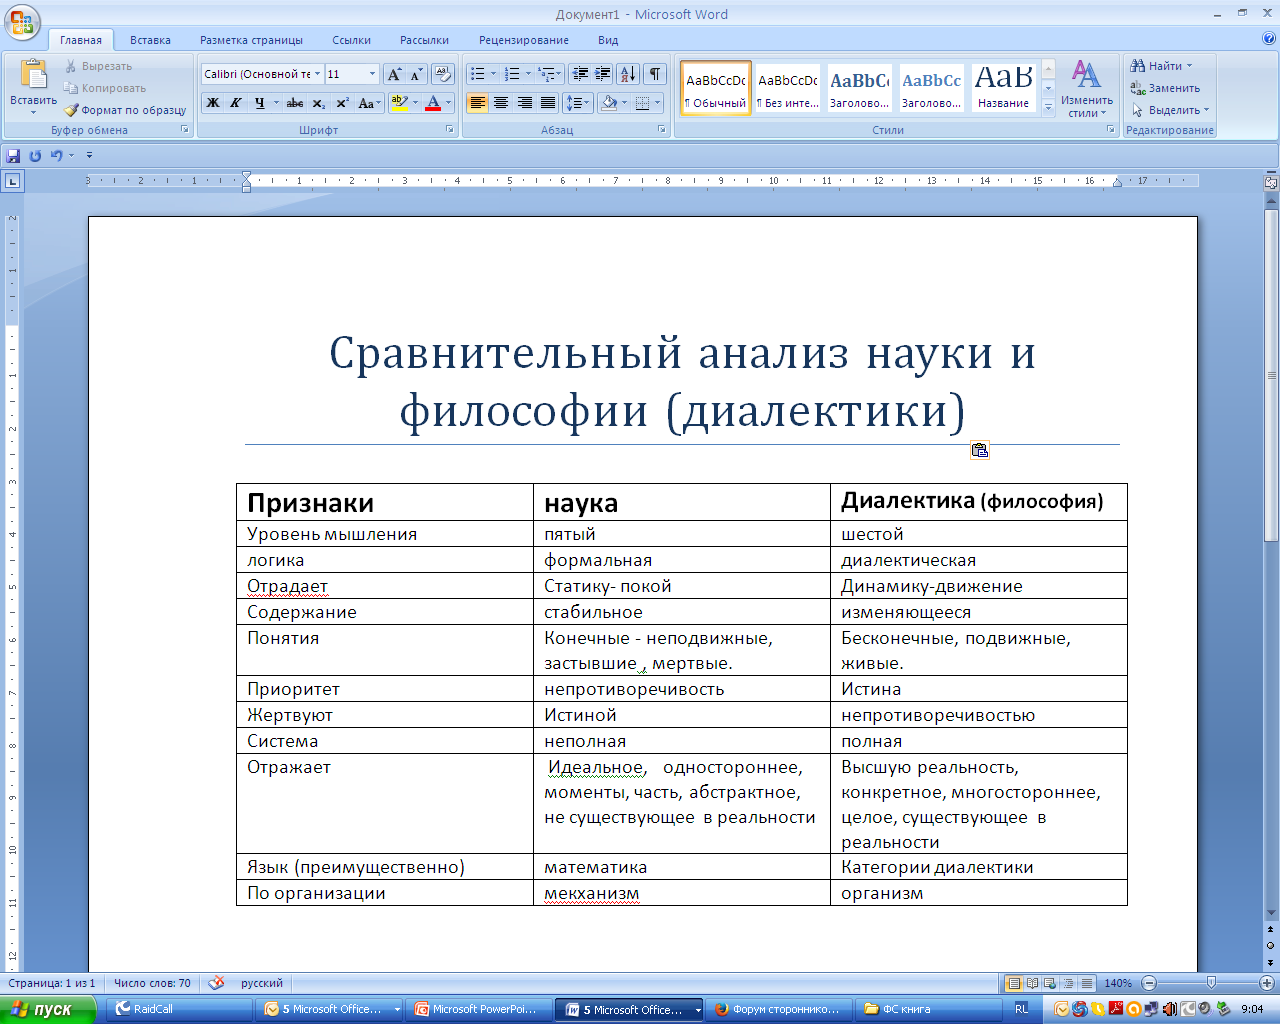This screenshot has height=1024, width=1280.
Task: Click Найти (Find) in the editing group
Action: point(1164,66)
